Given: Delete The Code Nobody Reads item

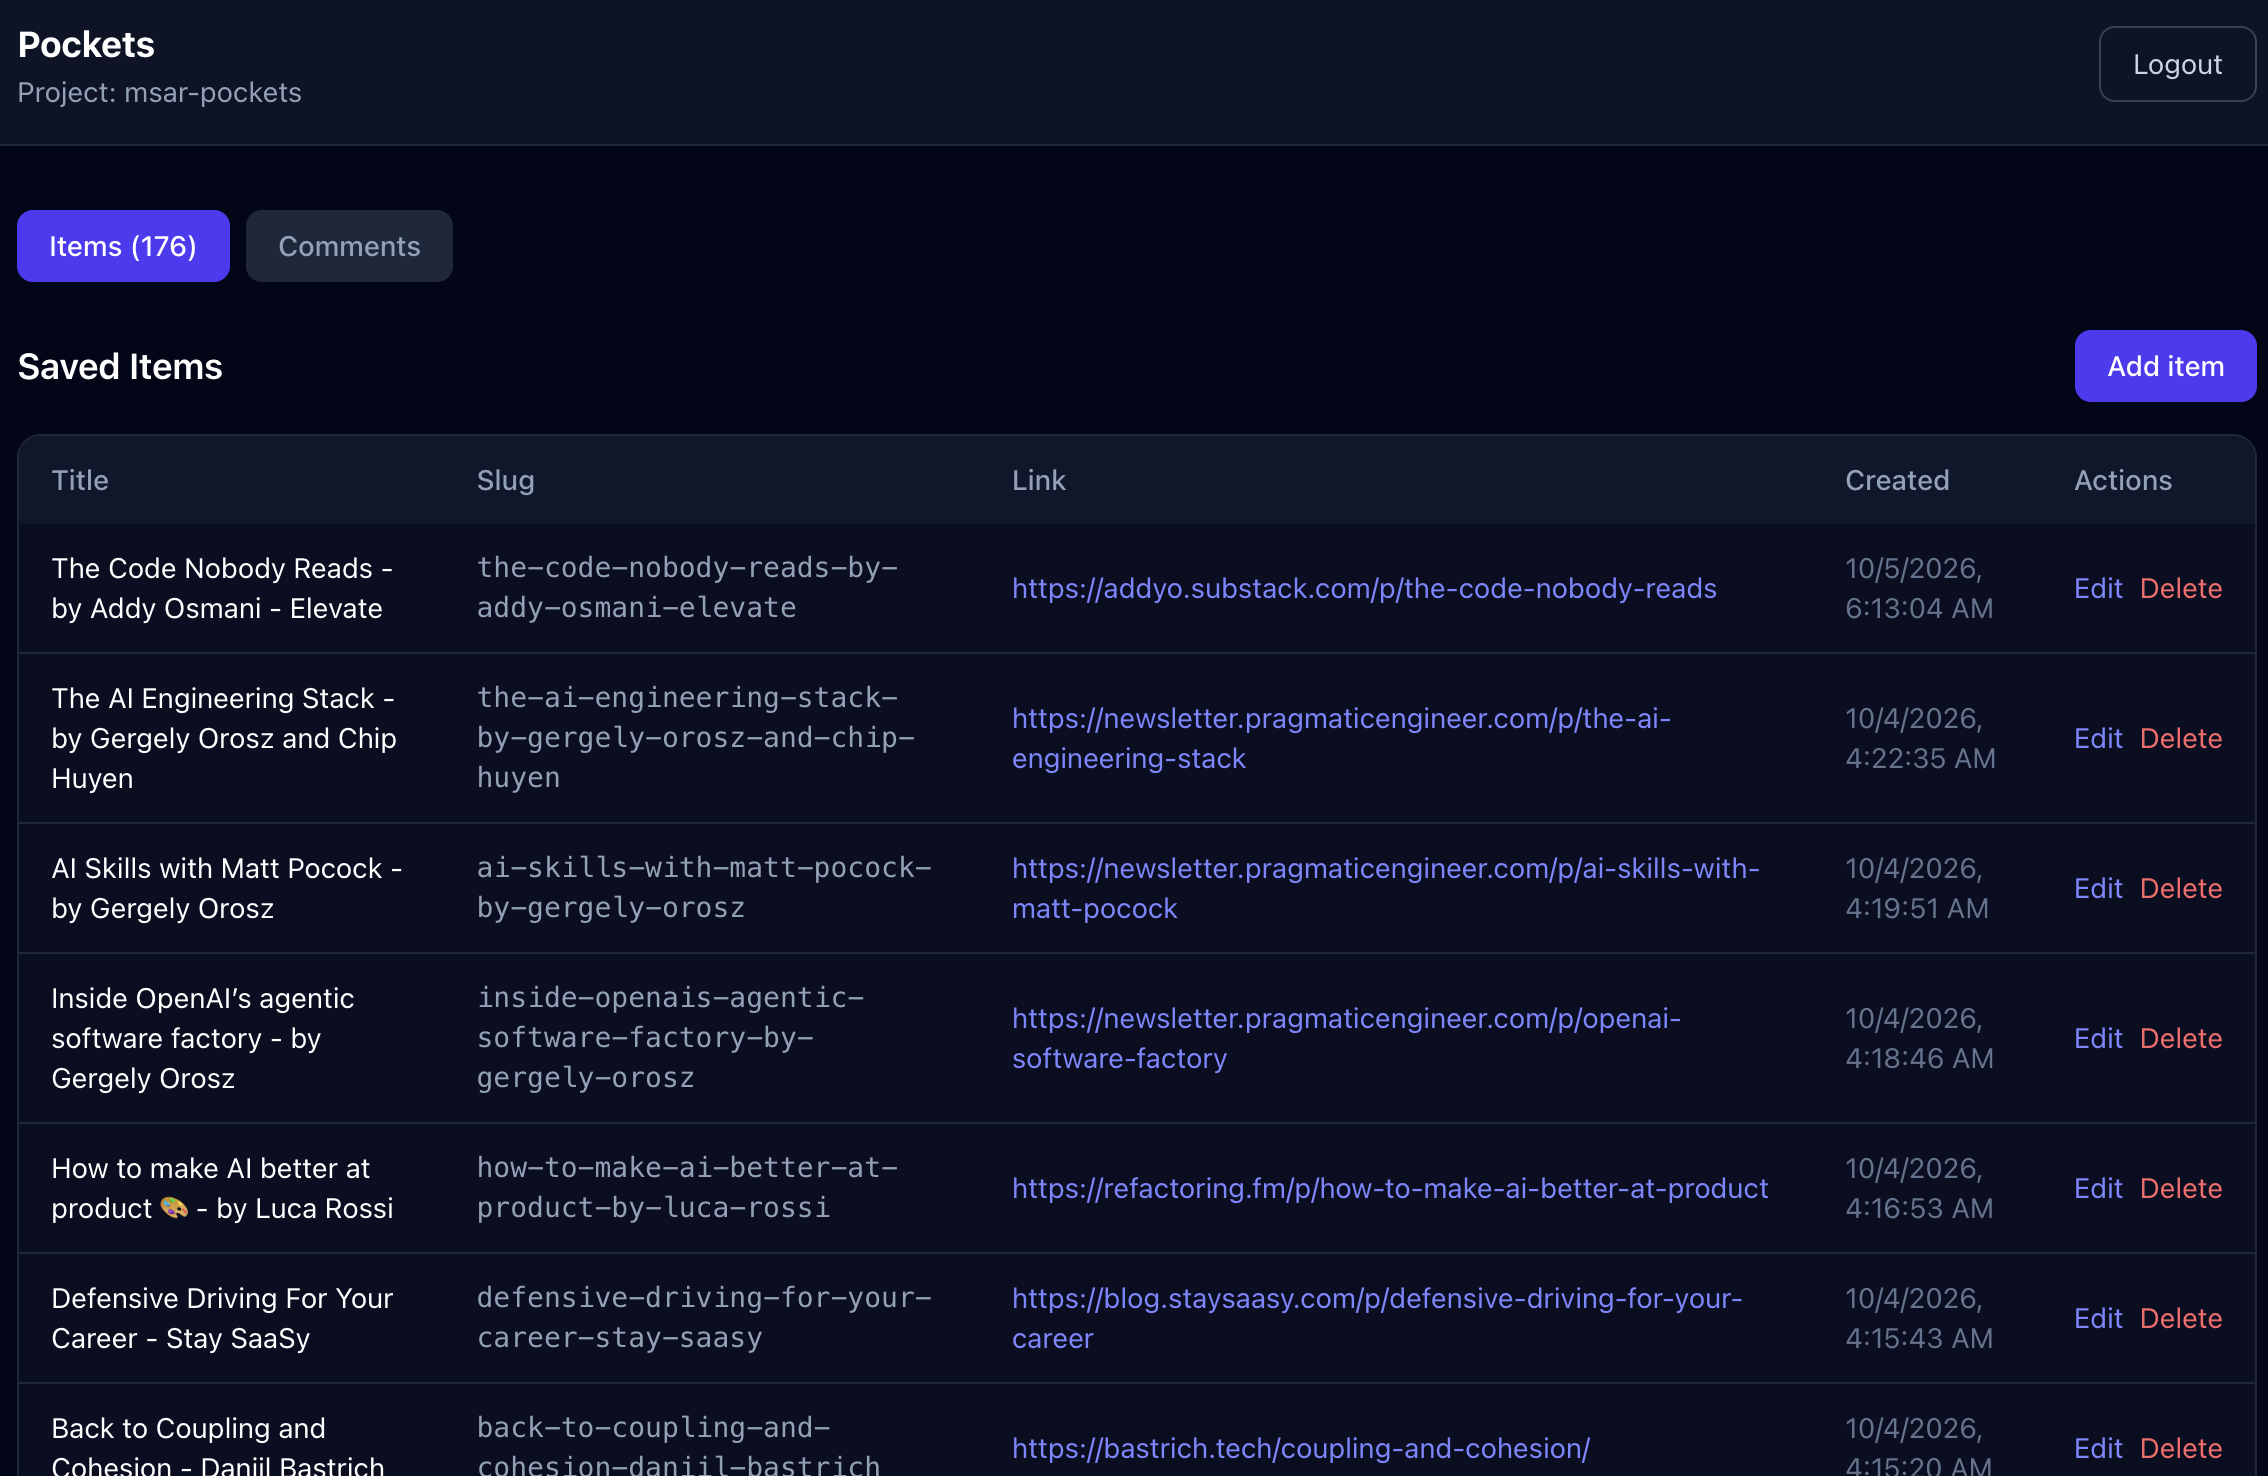Looking at the screenshot, I should pos(2181,588).
